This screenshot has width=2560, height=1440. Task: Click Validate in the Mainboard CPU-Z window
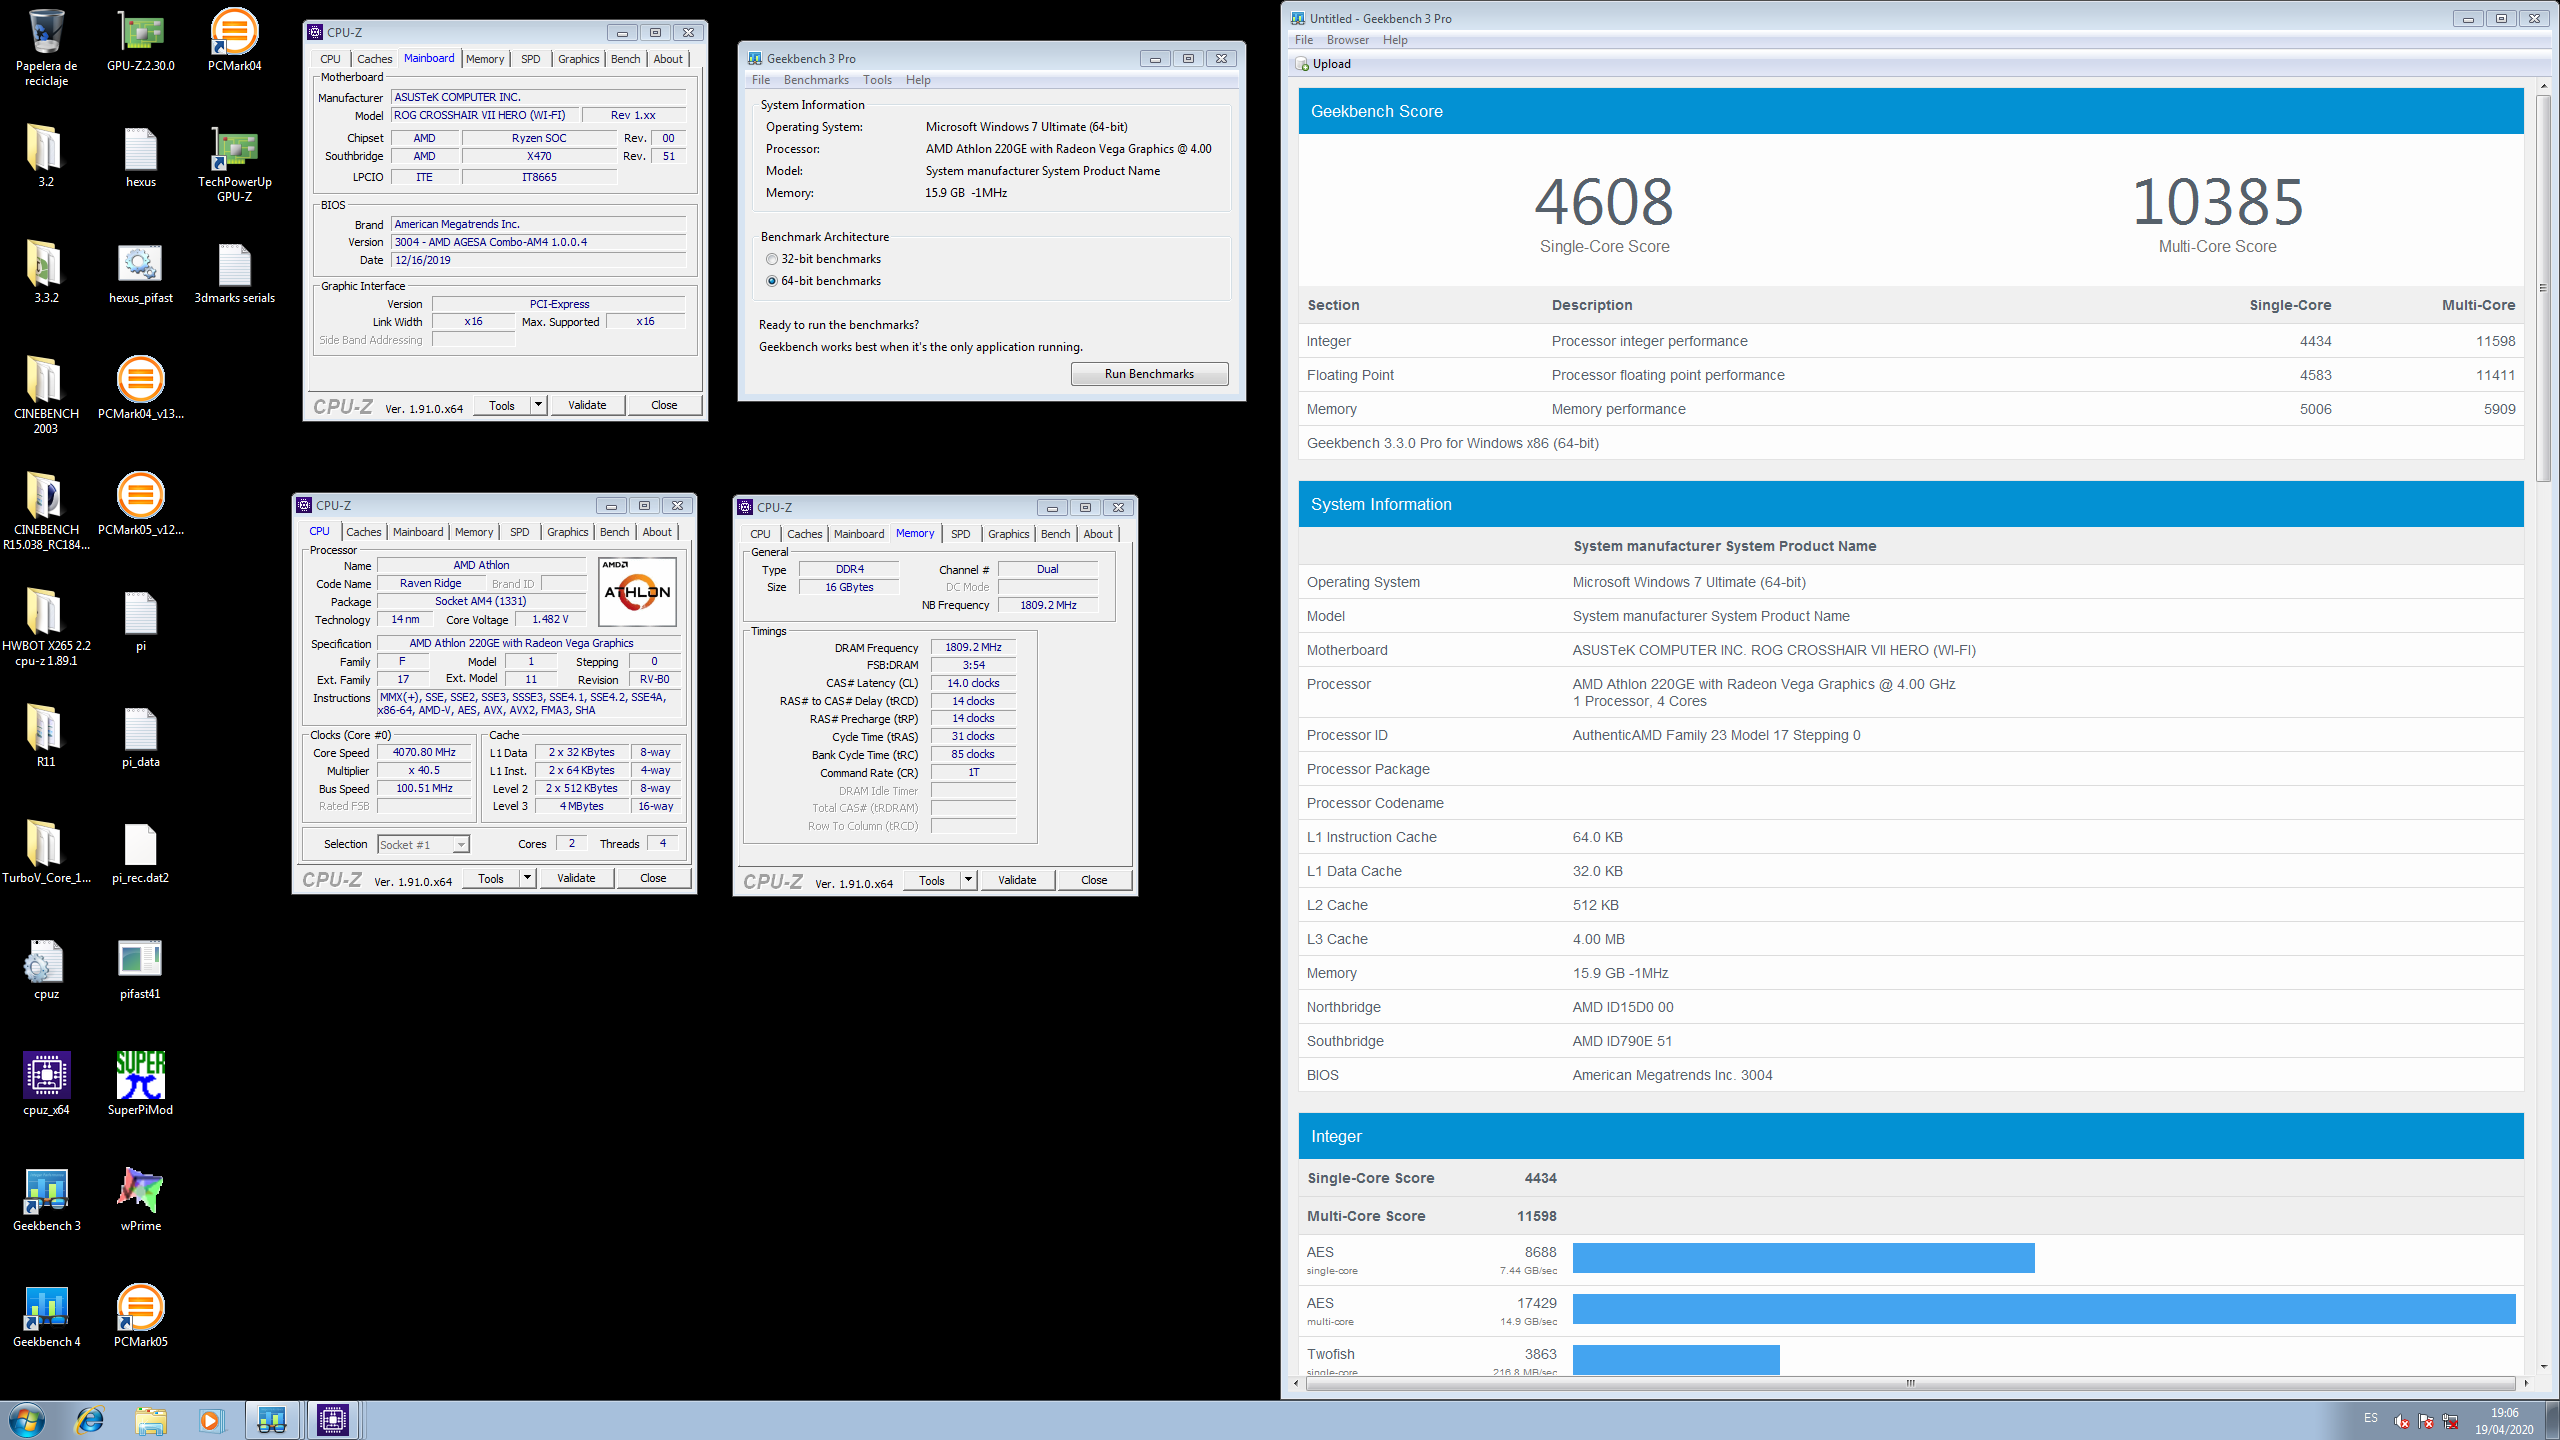pos(587,405)
